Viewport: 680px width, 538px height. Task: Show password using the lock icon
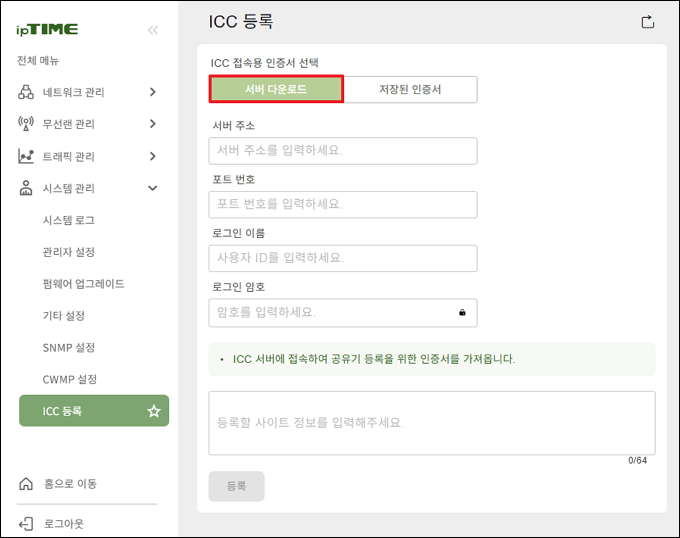click(x=462, y=313)
